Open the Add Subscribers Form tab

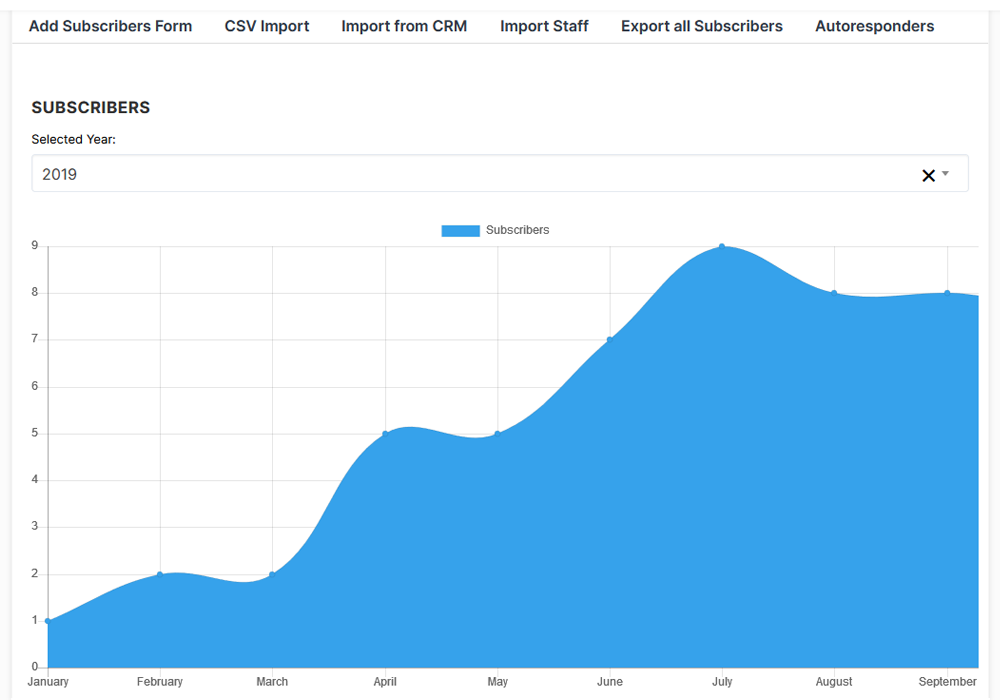pos(110,26)
